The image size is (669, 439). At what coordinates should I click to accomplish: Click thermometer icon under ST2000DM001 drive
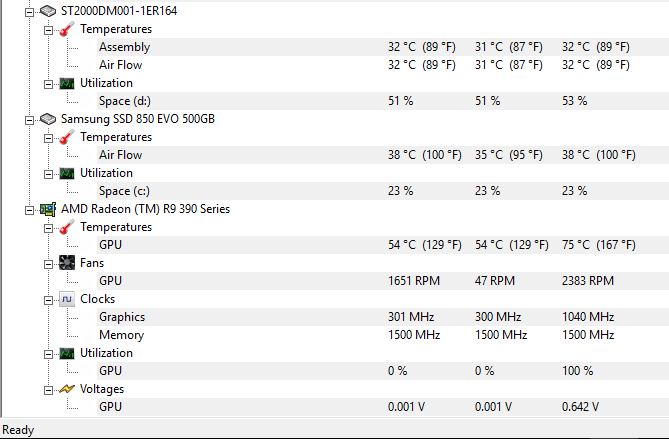(x=66, y=29)
